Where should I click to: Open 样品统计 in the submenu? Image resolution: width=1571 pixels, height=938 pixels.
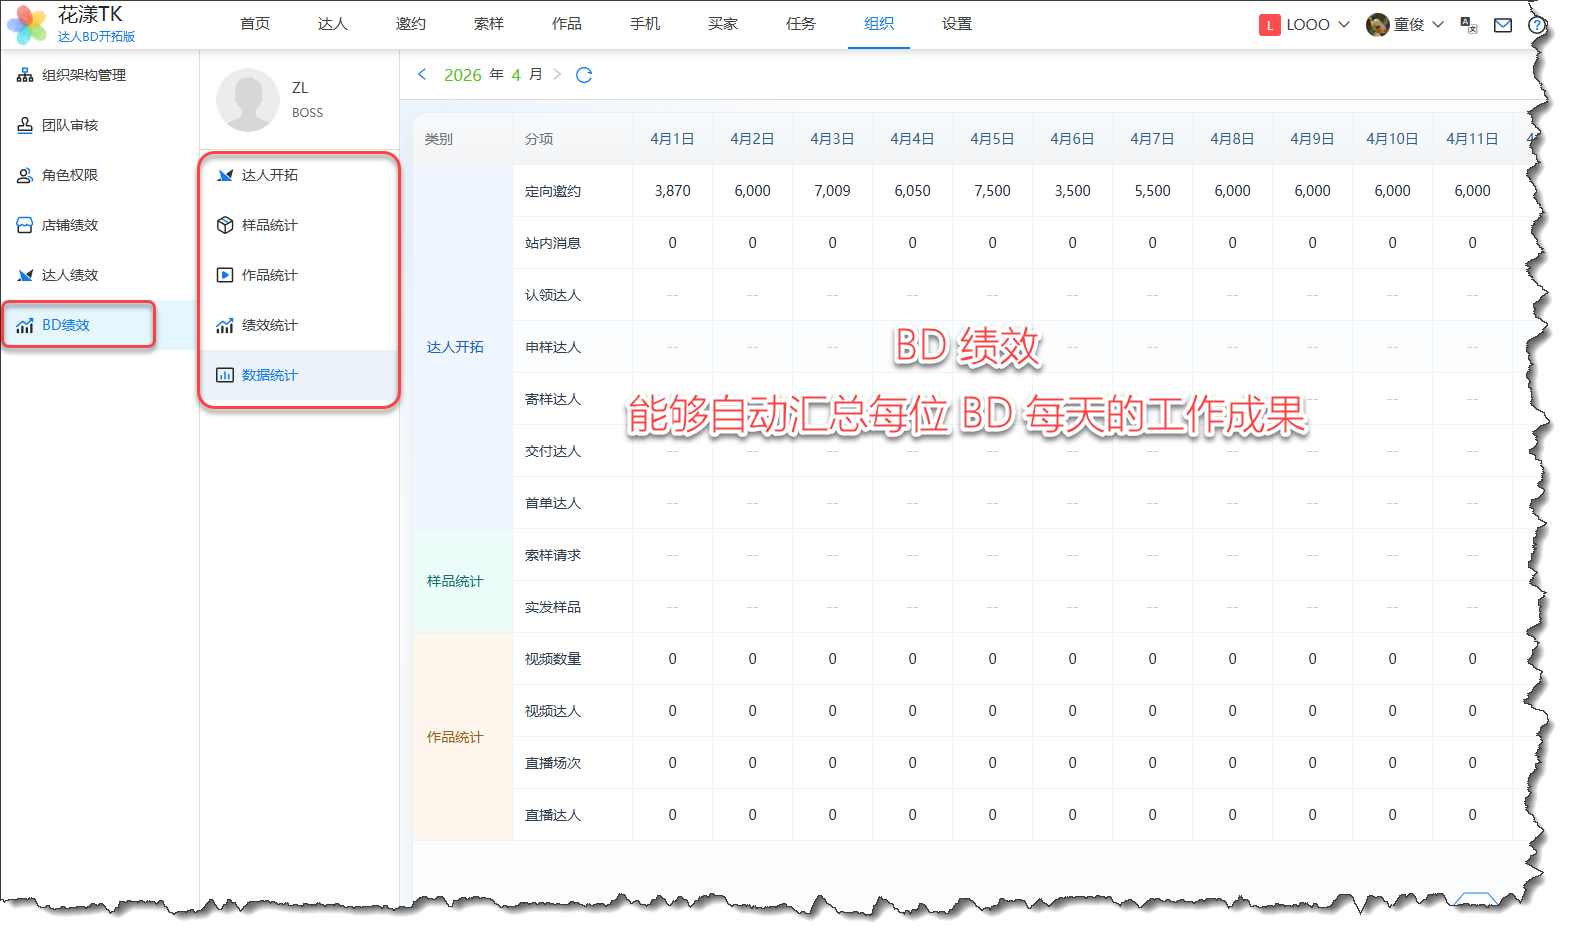point(269,225)
